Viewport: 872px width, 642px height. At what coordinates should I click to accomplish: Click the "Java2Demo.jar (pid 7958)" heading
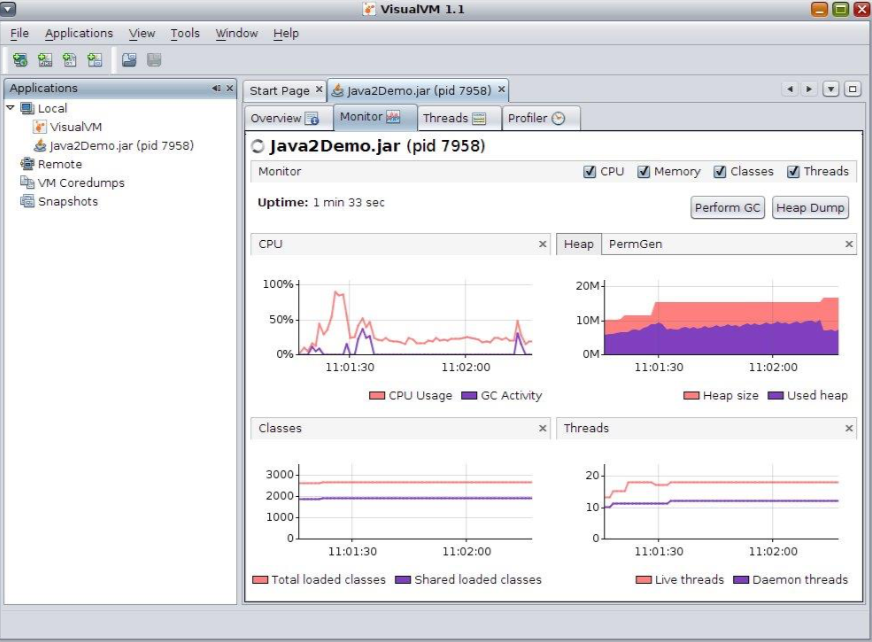pyautogui.click(x=377, y=146)
